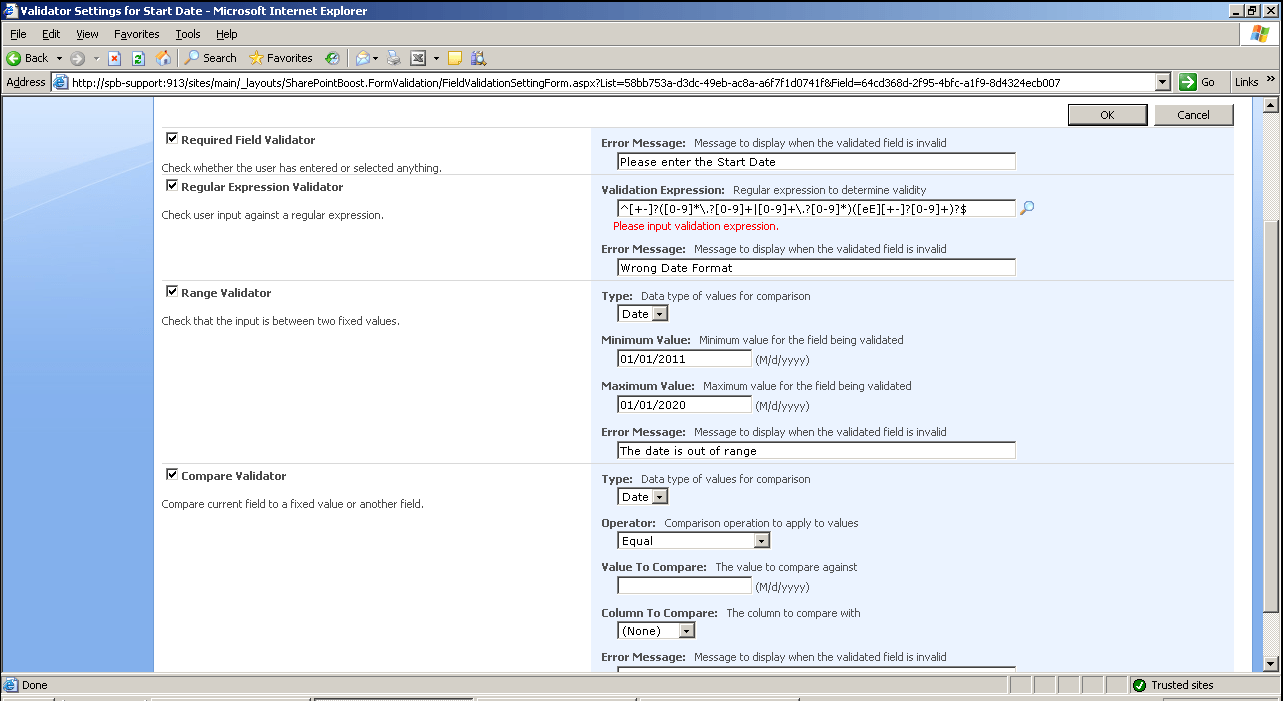Open the File menu

coord(18,34)
